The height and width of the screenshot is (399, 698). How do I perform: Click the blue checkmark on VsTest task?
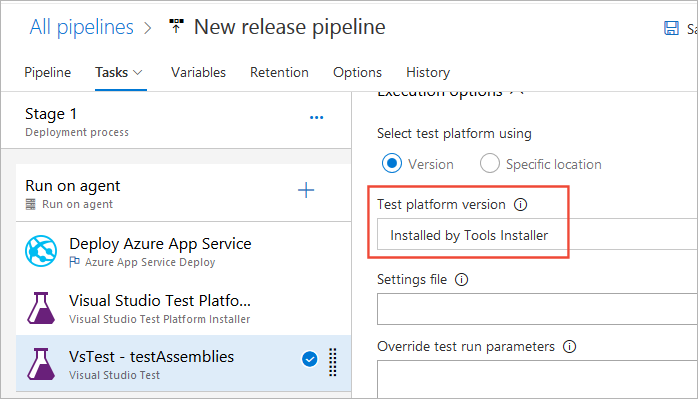pyautogui.click(x=309, y=359)
